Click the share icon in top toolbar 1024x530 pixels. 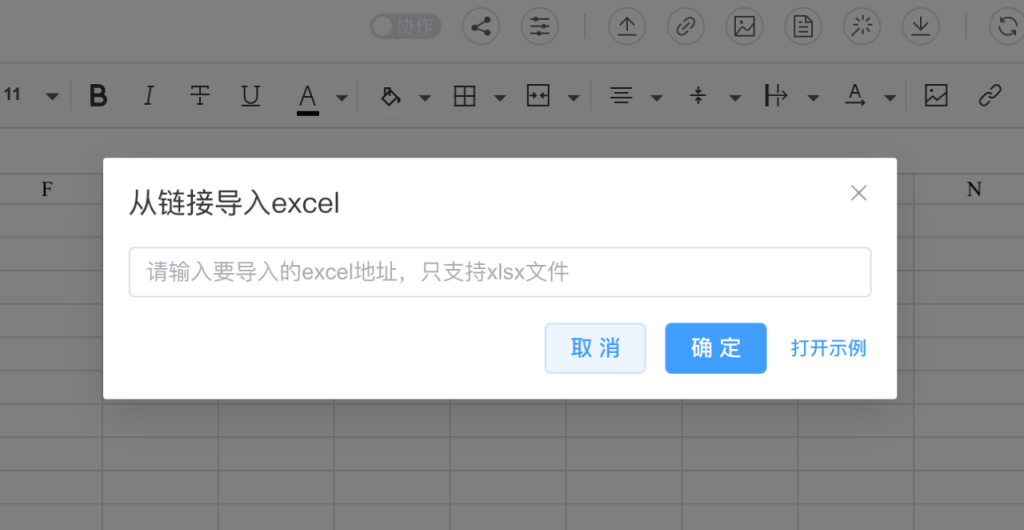(x=481, y=27)
